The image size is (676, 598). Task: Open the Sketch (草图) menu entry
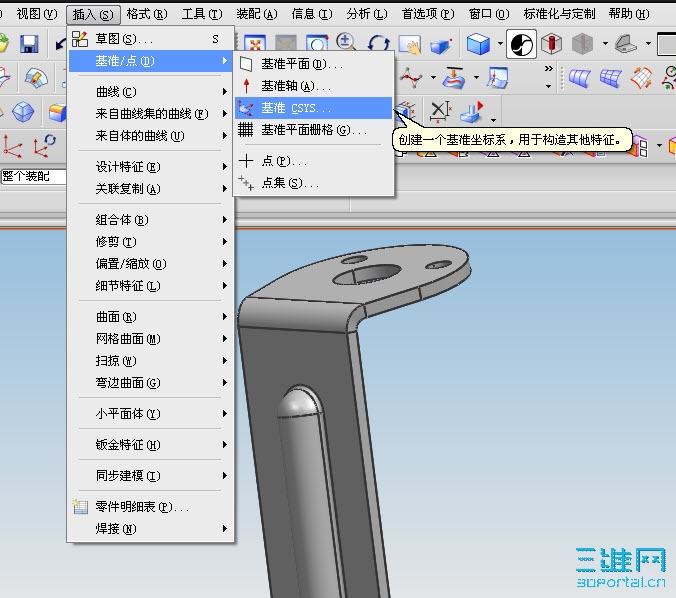point(151,39)
